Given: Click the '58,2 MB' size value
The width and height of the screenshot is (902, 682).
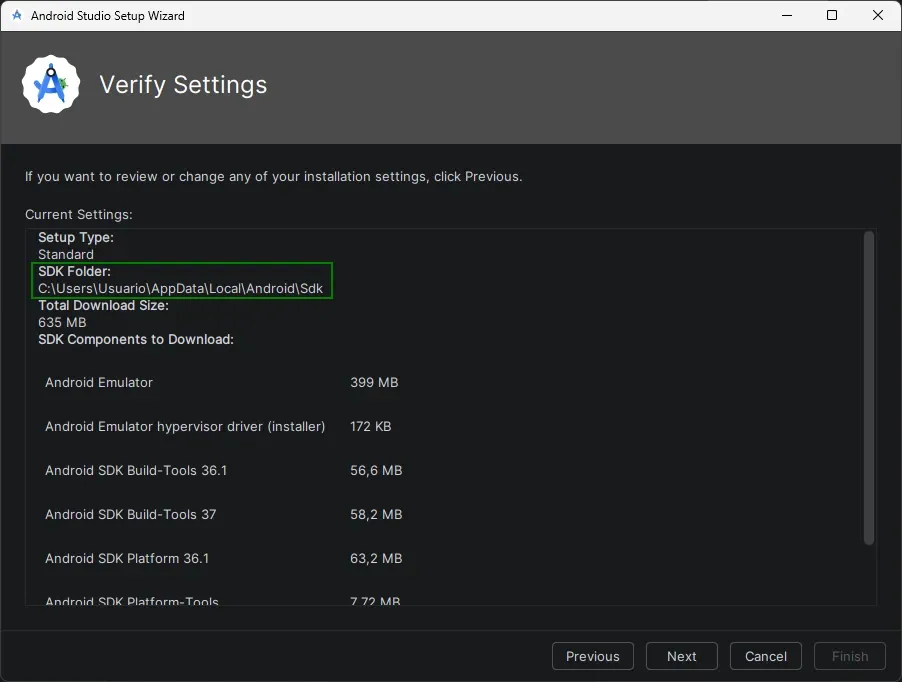Looking at the screenshot, I should pyautogui.click(x=376, y=515).
